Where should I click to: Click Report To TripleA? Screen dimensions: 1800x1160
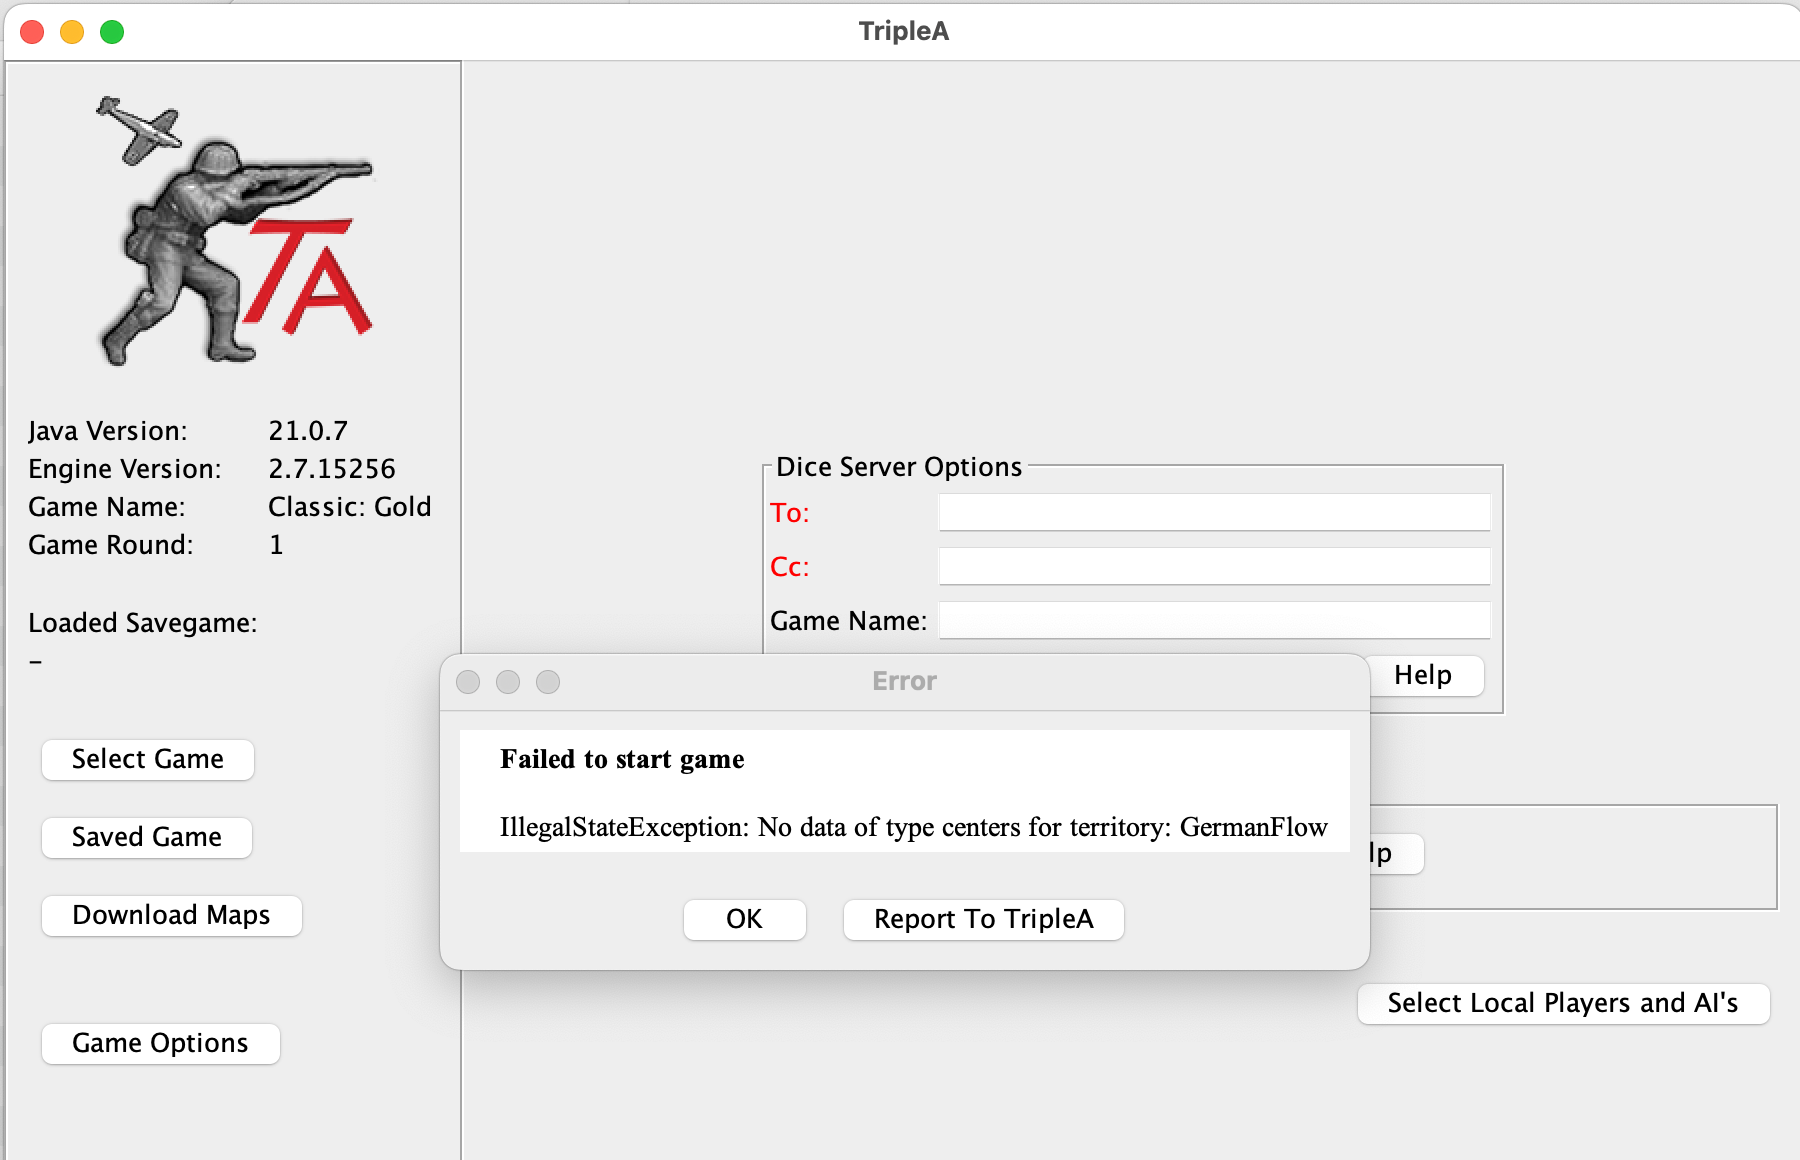983,919
